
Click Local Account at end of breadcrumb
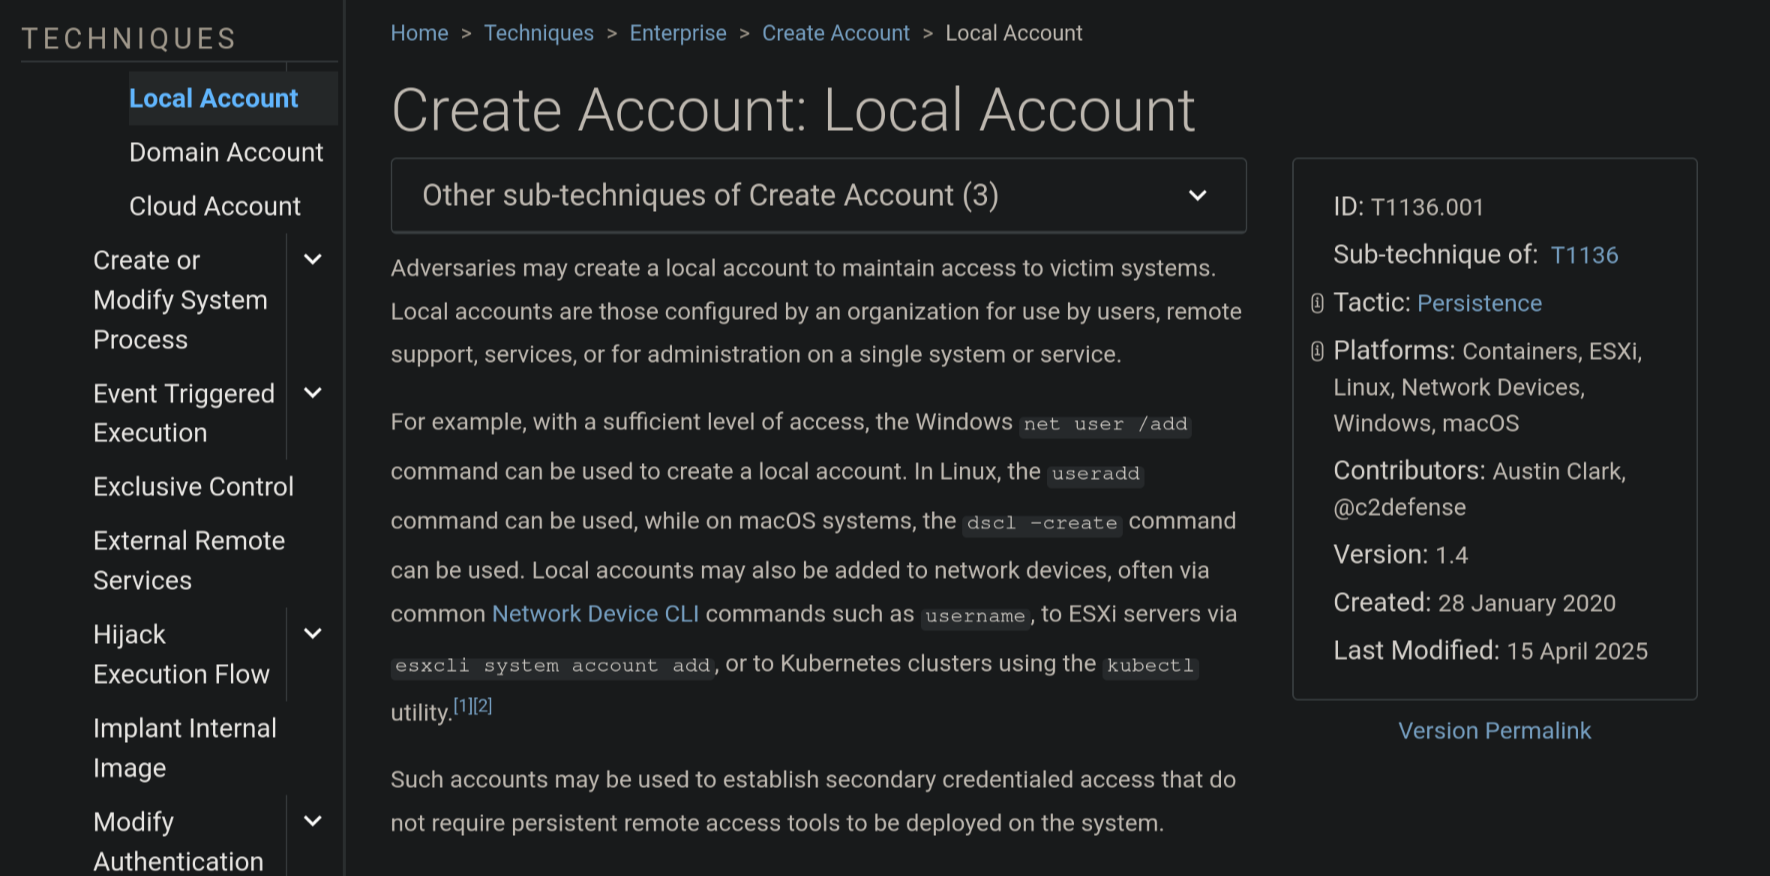coord(1014,33)
